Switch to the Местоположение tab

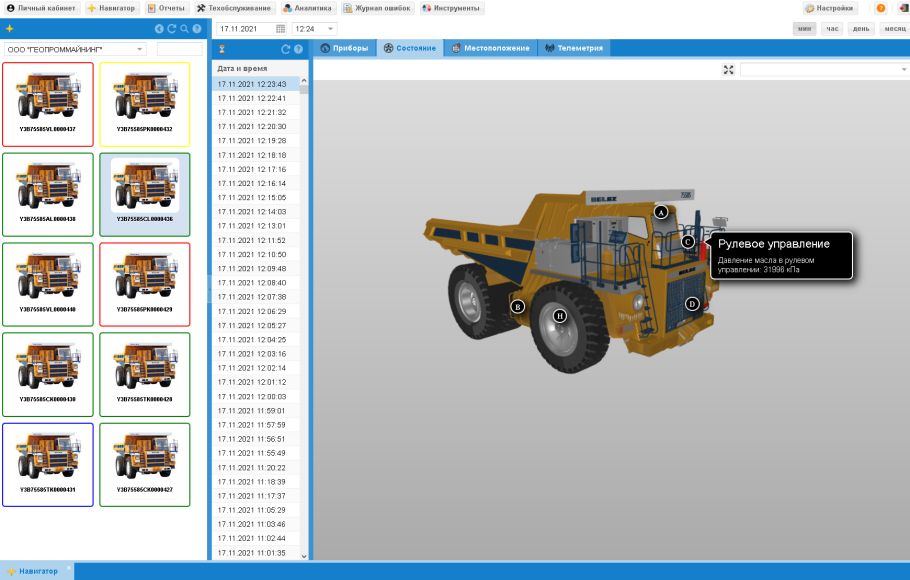[491, 48]
